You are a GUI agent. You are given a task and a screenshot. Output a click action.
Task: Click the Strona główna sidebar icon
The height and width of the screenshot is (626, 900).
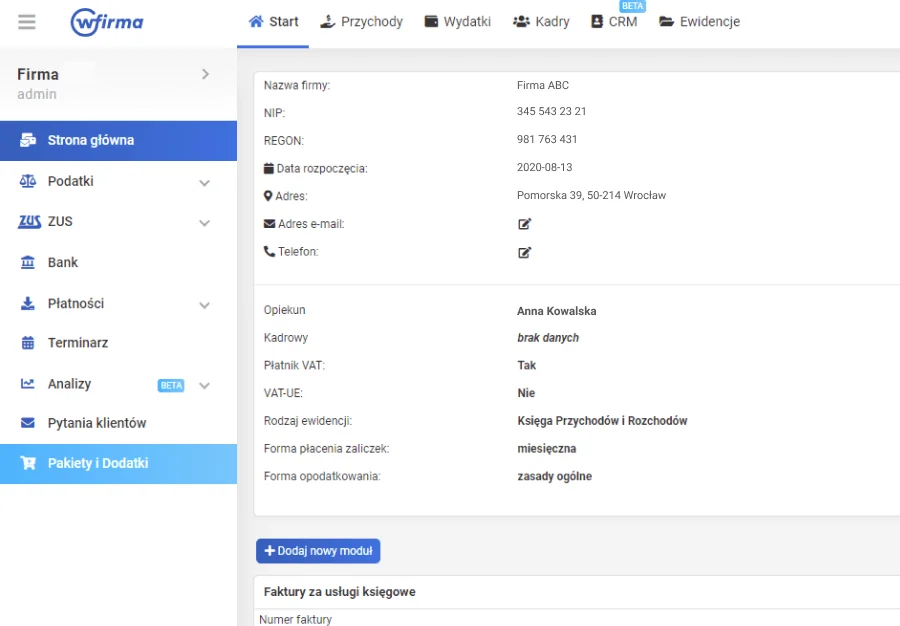coord(28,140)
